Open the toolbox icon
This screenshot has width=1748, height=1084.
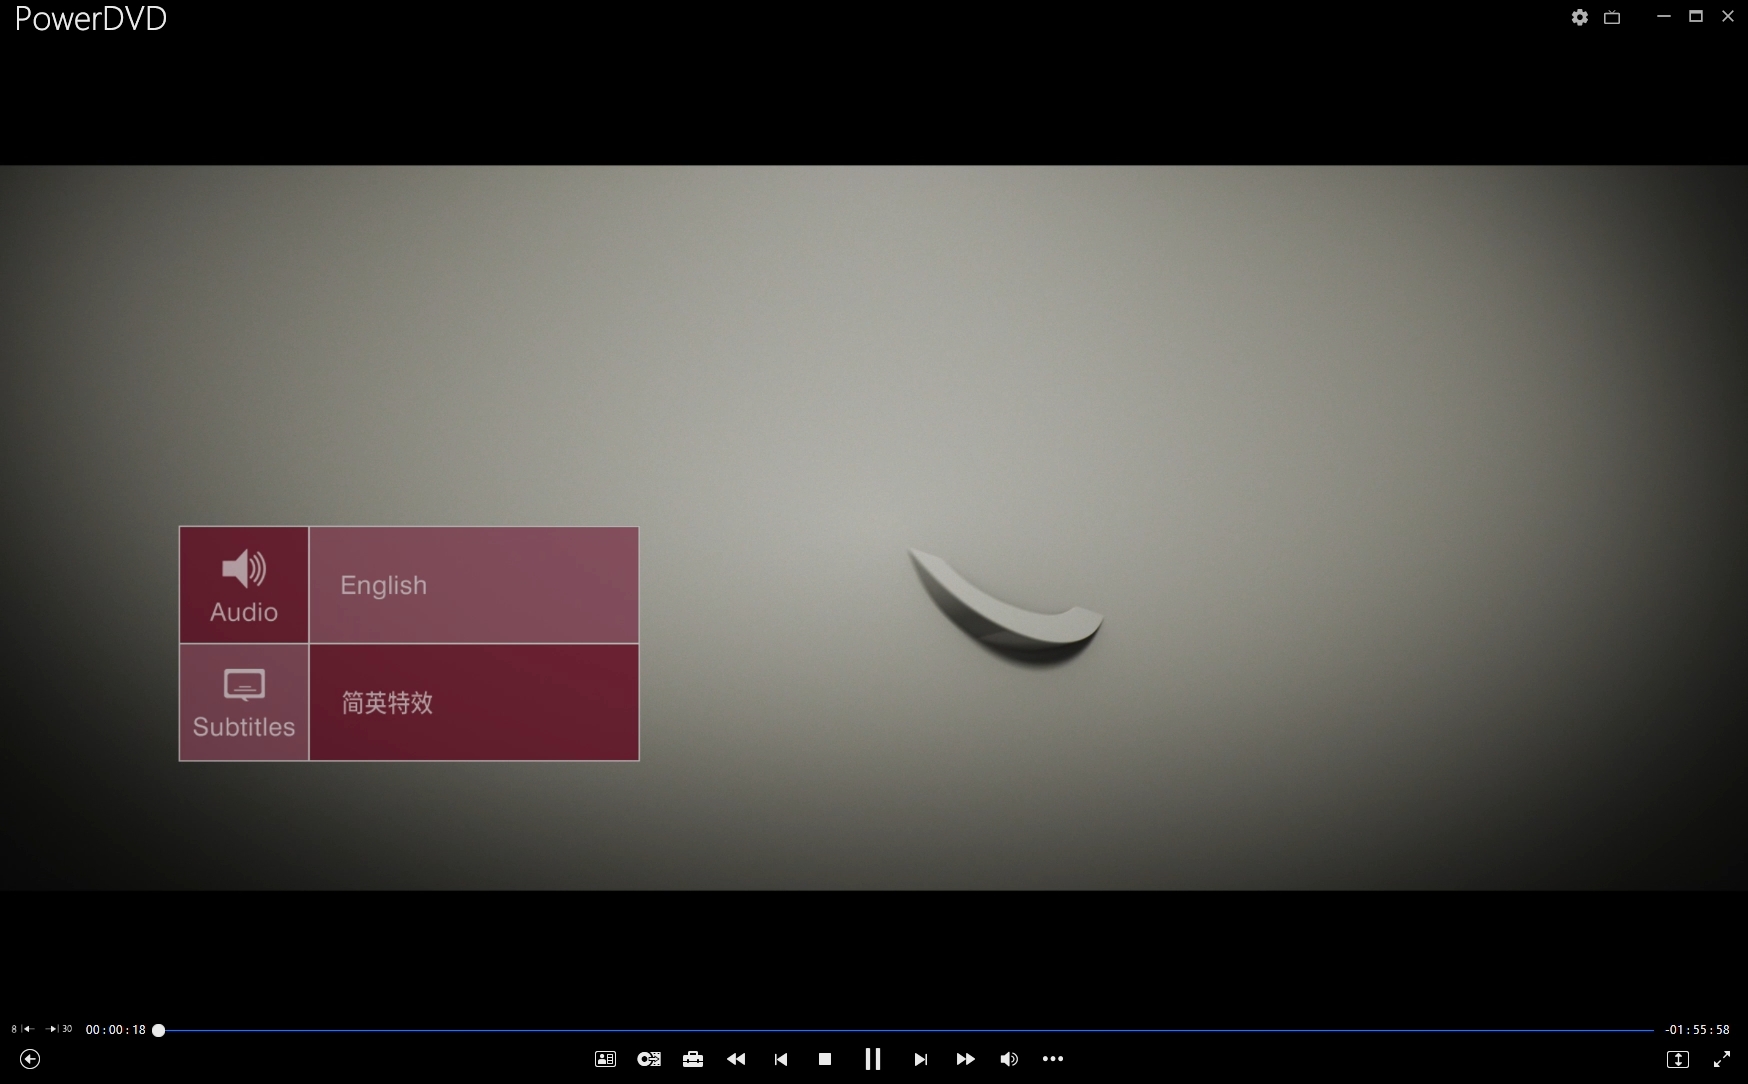coord(693,1059)
